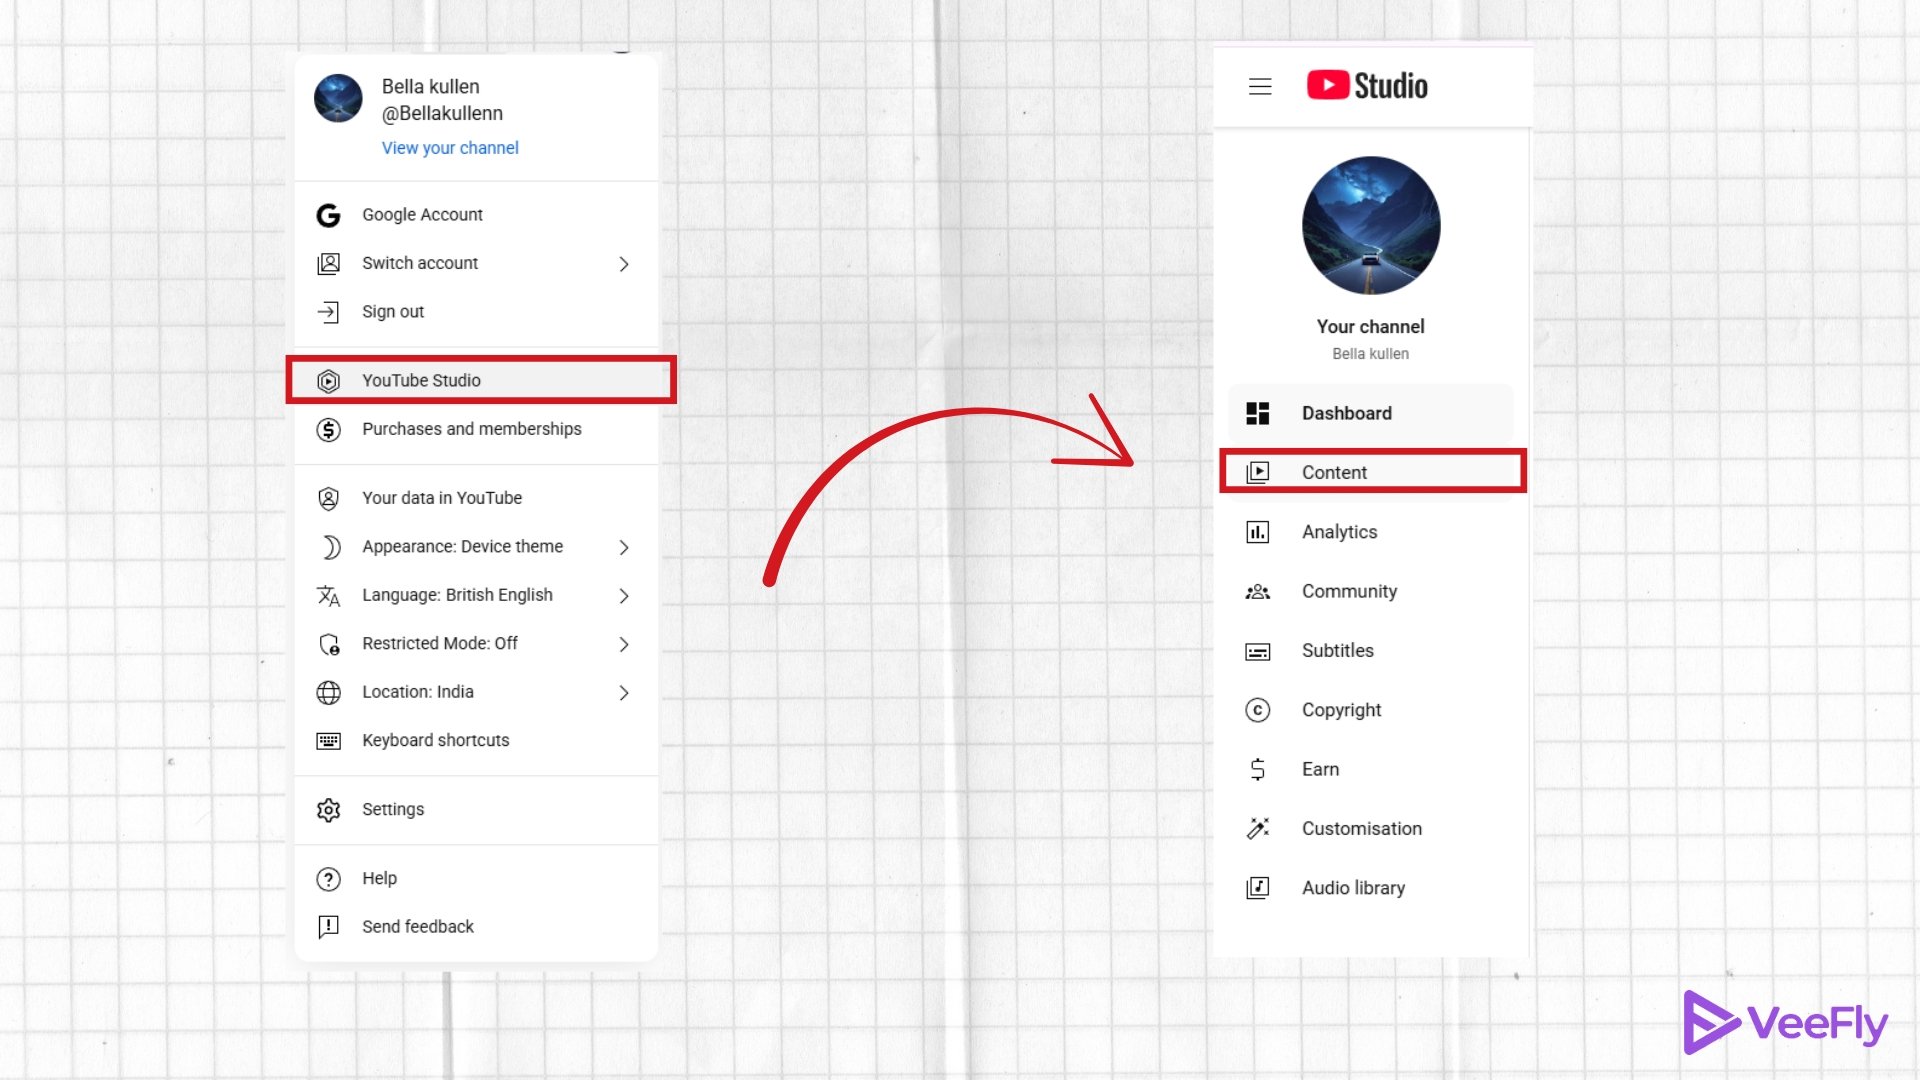
Task: Open Analytics via its bar-chart icon
Action: [1257, 531]
